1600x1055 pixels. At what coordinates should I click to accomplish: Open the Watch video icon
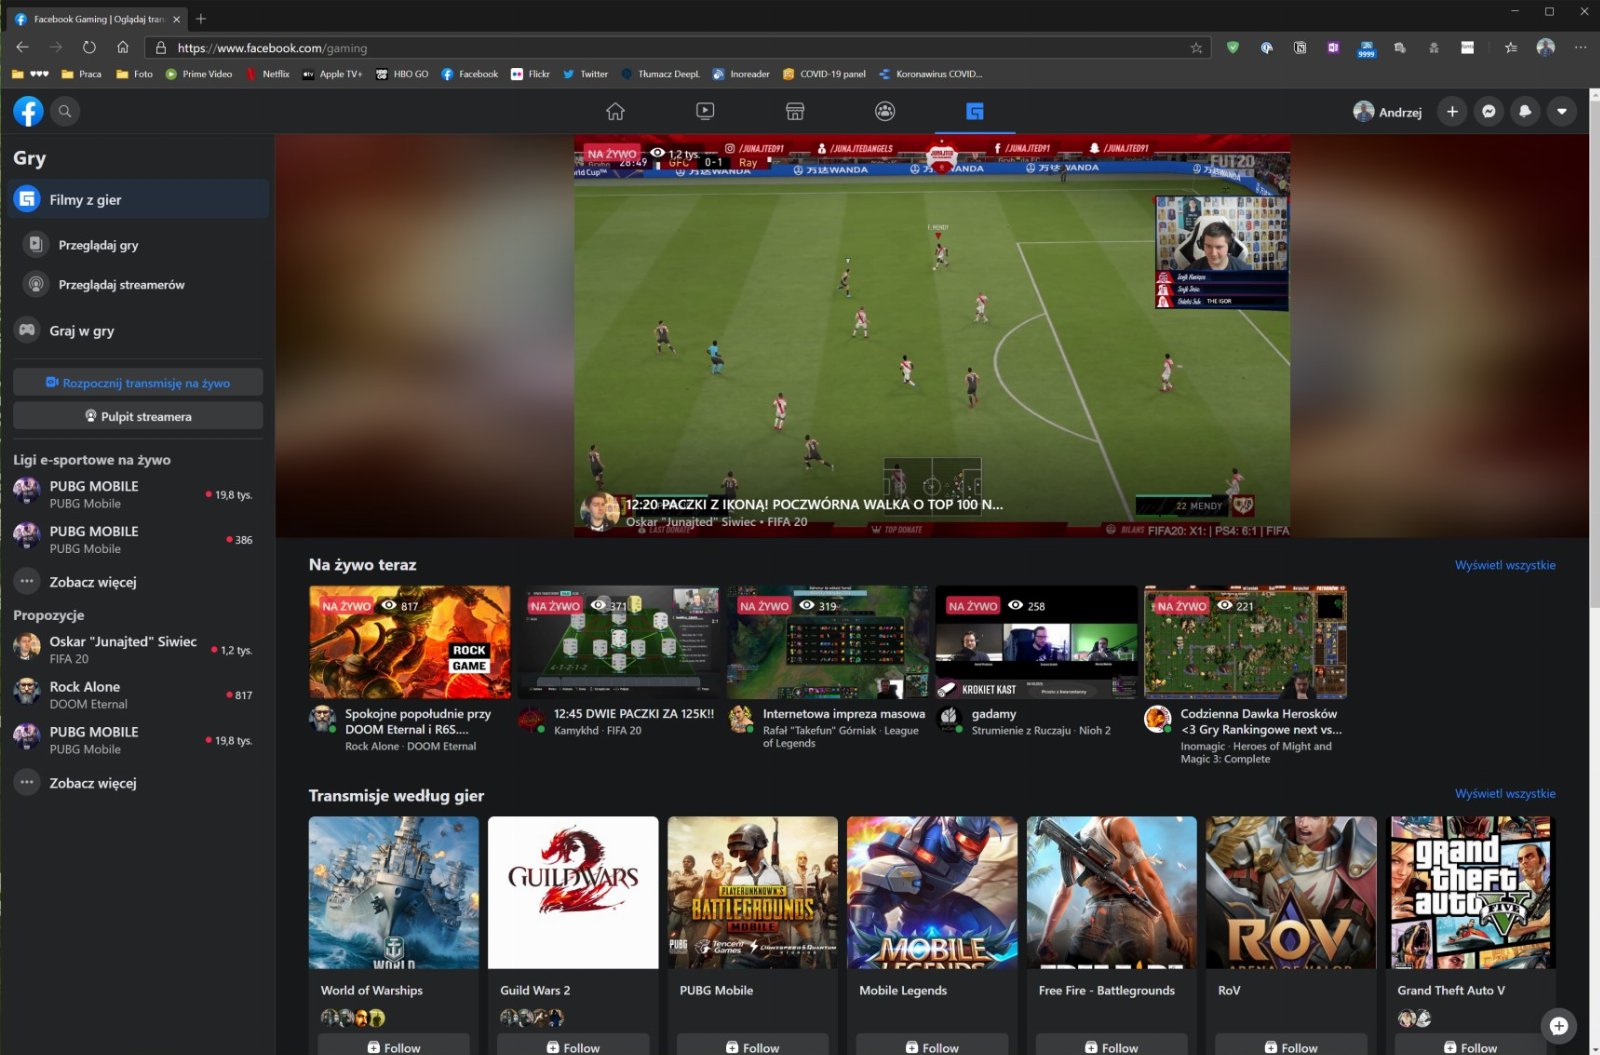click(705, 111)
